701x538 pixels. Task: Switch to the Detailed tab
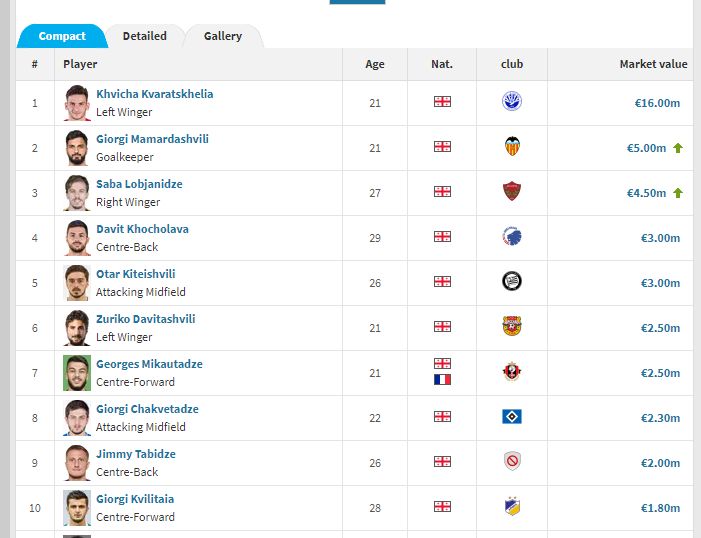[x=145, y=36]
